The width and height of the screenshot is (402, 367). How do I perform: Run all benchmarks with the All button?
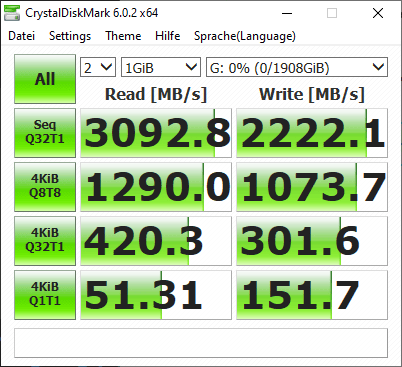tap(45, 79)
